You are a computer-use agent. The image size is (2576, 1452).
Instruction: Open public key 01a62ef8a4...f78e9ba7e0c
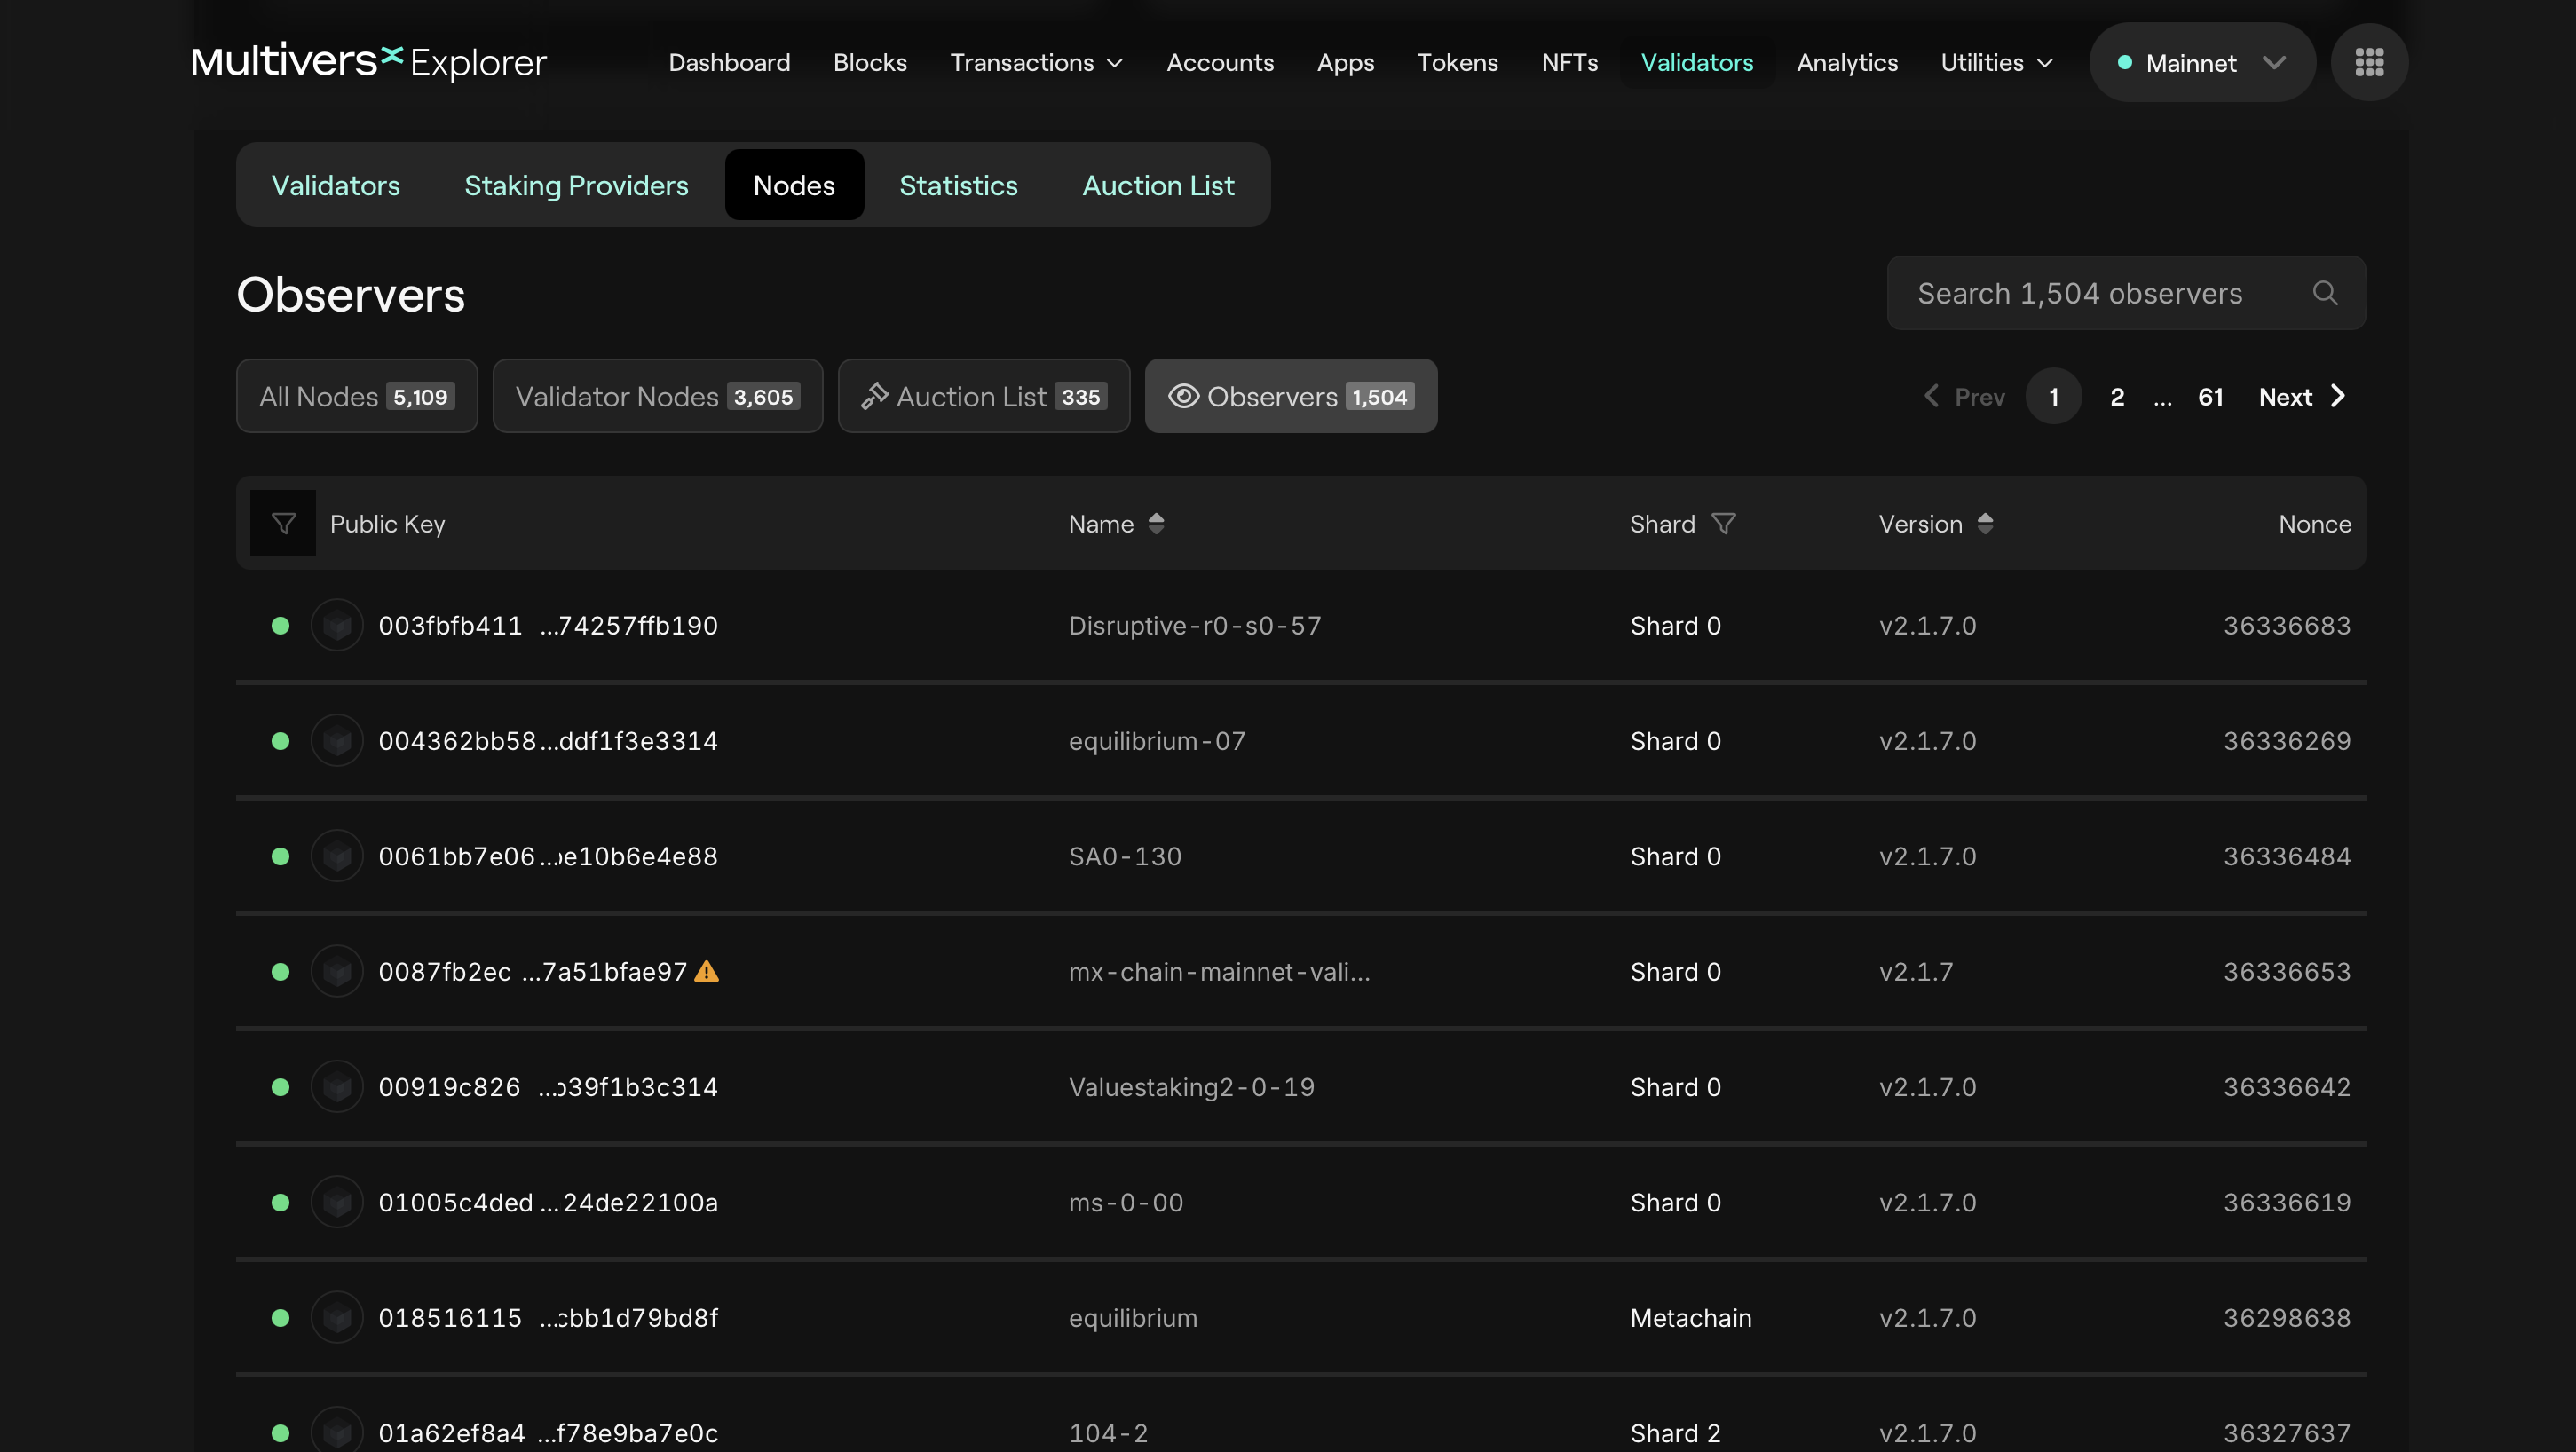[548, 1433]
